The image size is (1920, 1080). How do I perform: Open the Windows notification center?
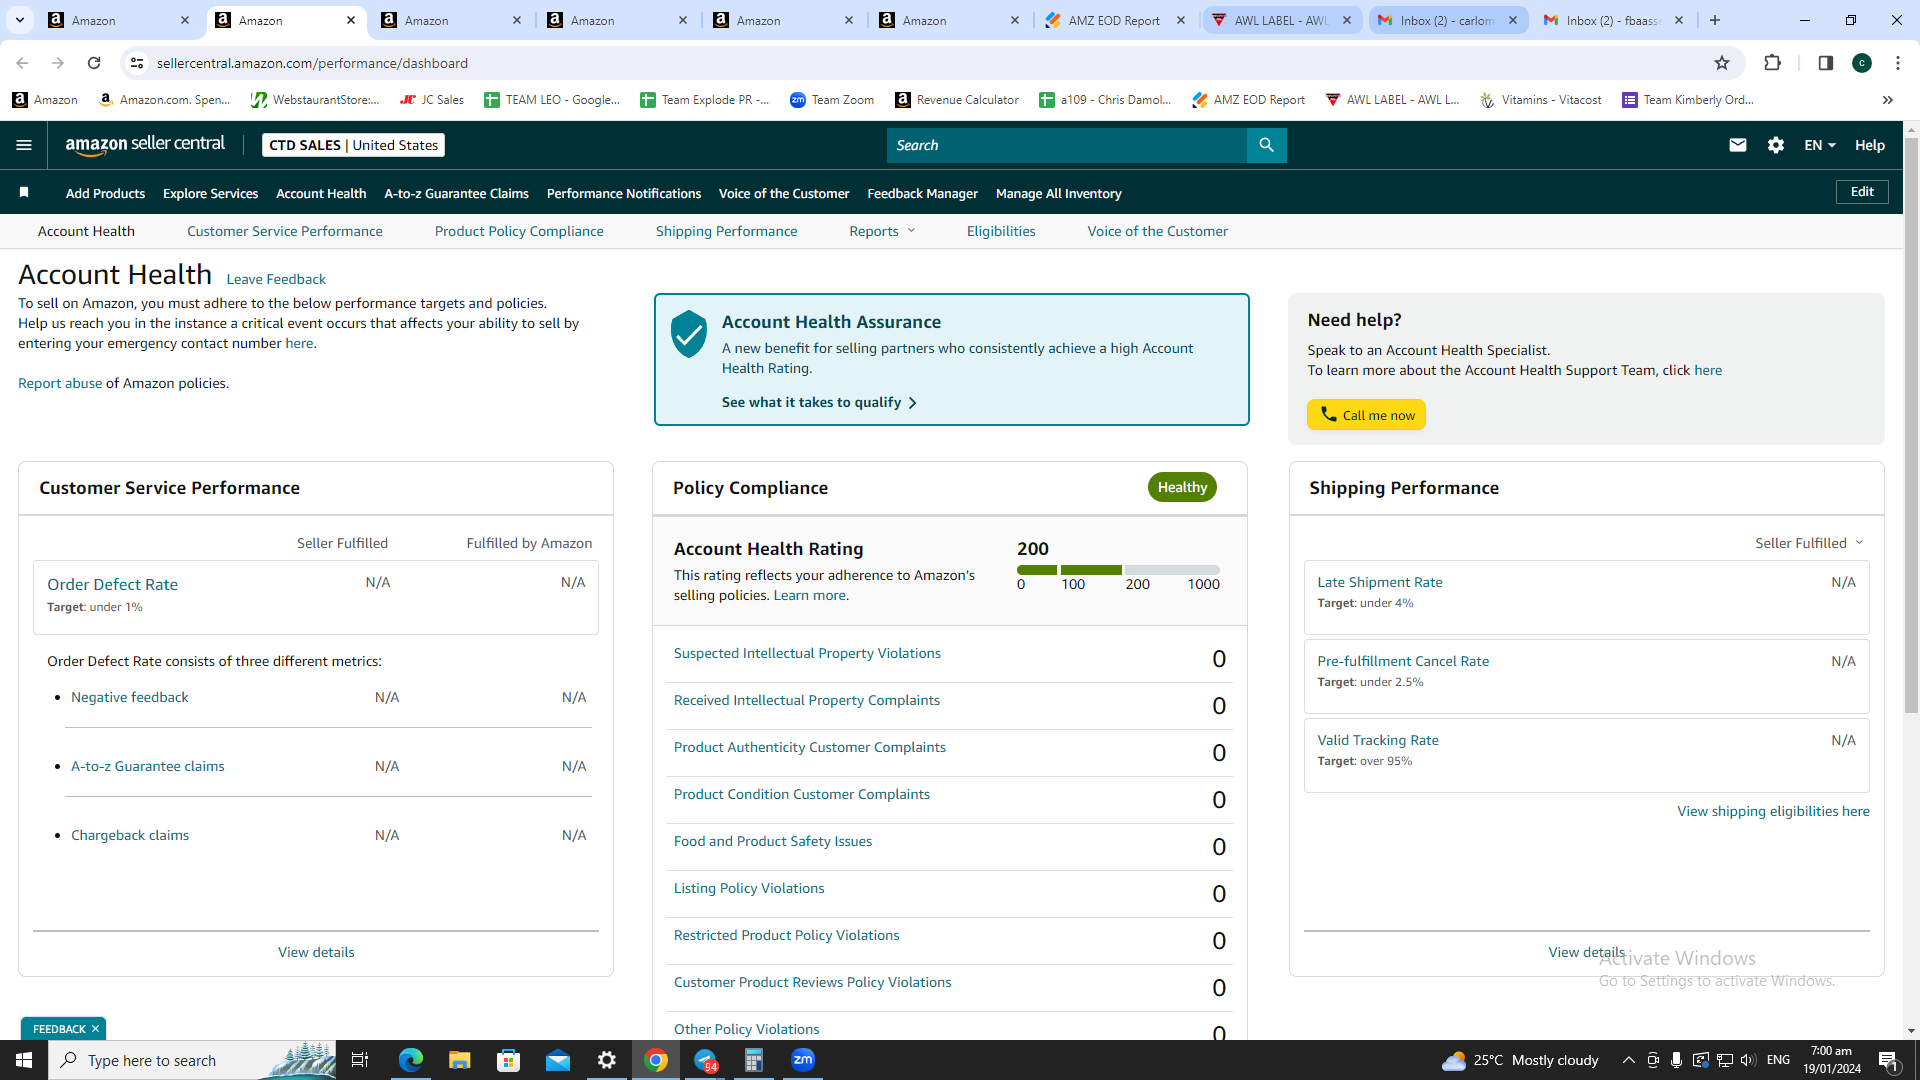click(1889, 1060)
